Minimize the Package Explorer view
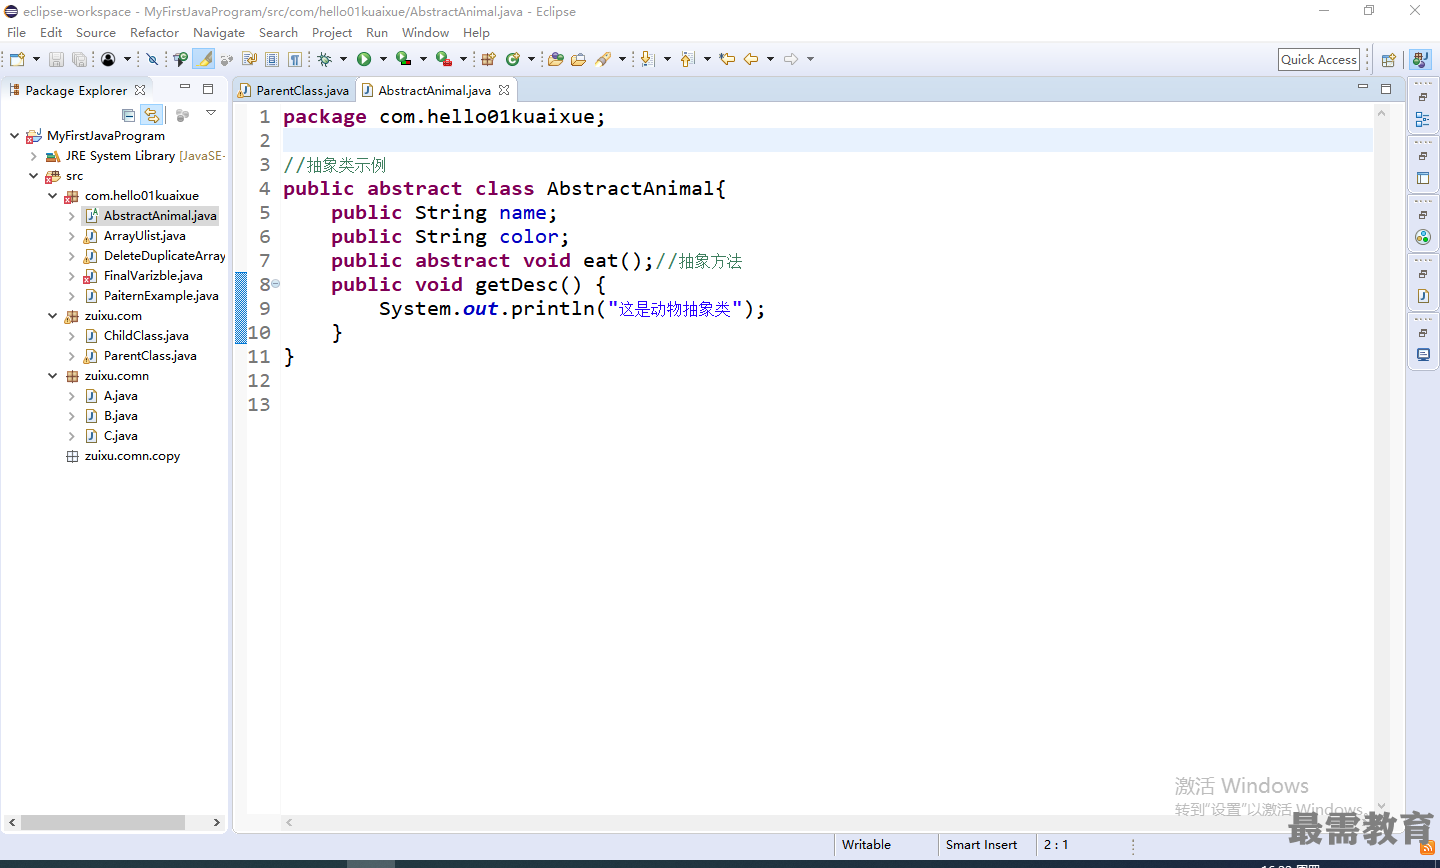The image size is (1440, 868). point(185,88)
